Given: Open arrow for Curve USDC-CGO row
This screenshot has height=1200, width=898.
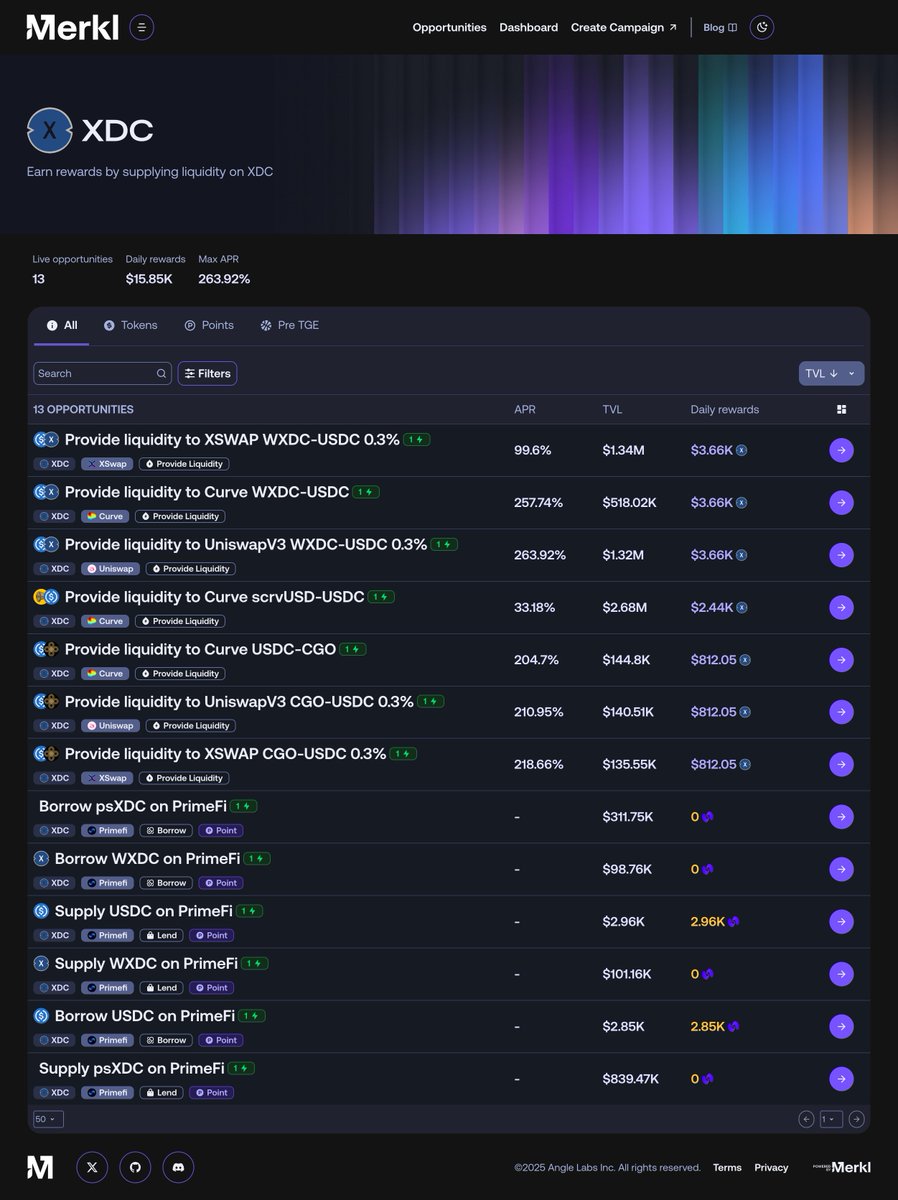Looking at the screenshot, I should [x=842, y=660].
